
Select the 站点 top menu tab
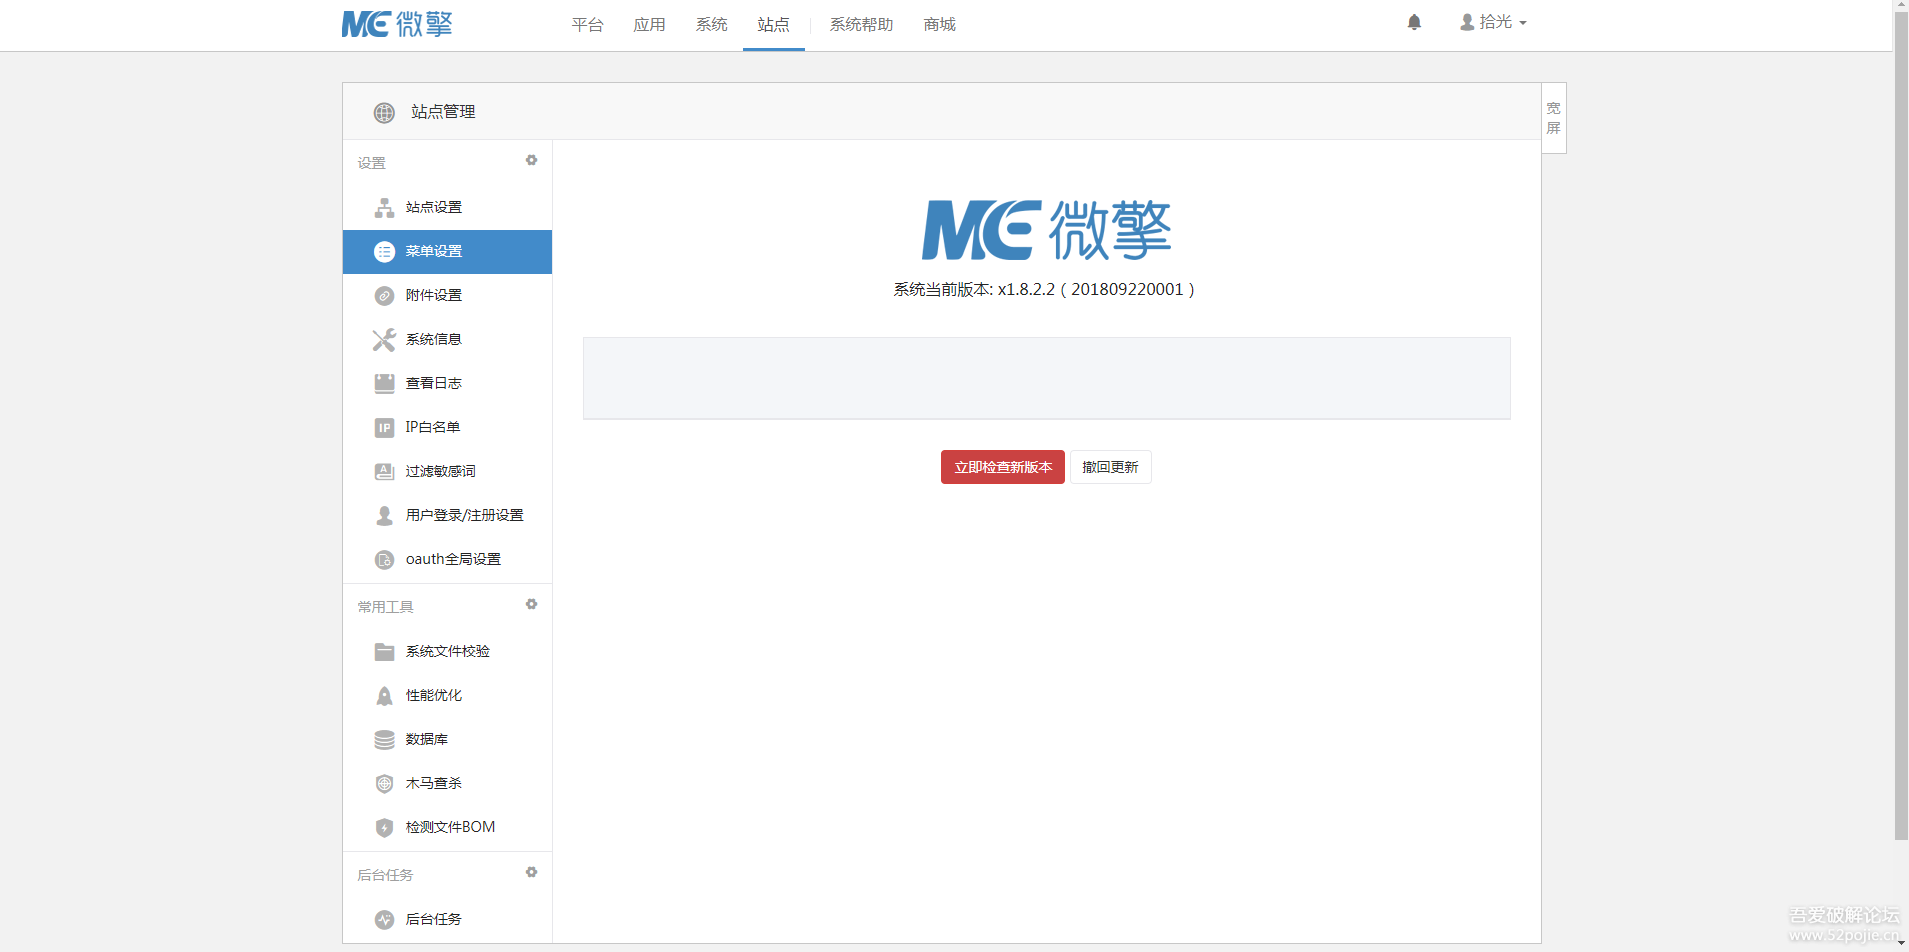point(774,25)
